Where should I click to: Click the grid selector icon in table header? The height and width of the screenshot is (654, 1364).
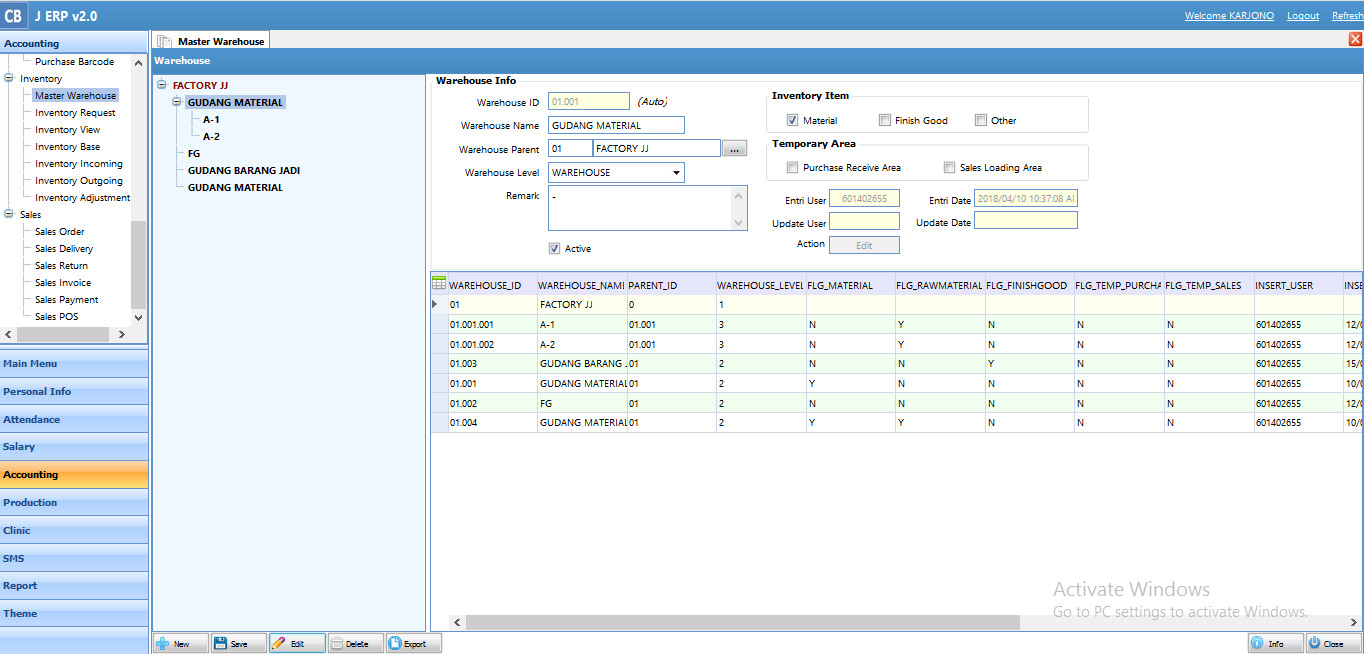439,284
